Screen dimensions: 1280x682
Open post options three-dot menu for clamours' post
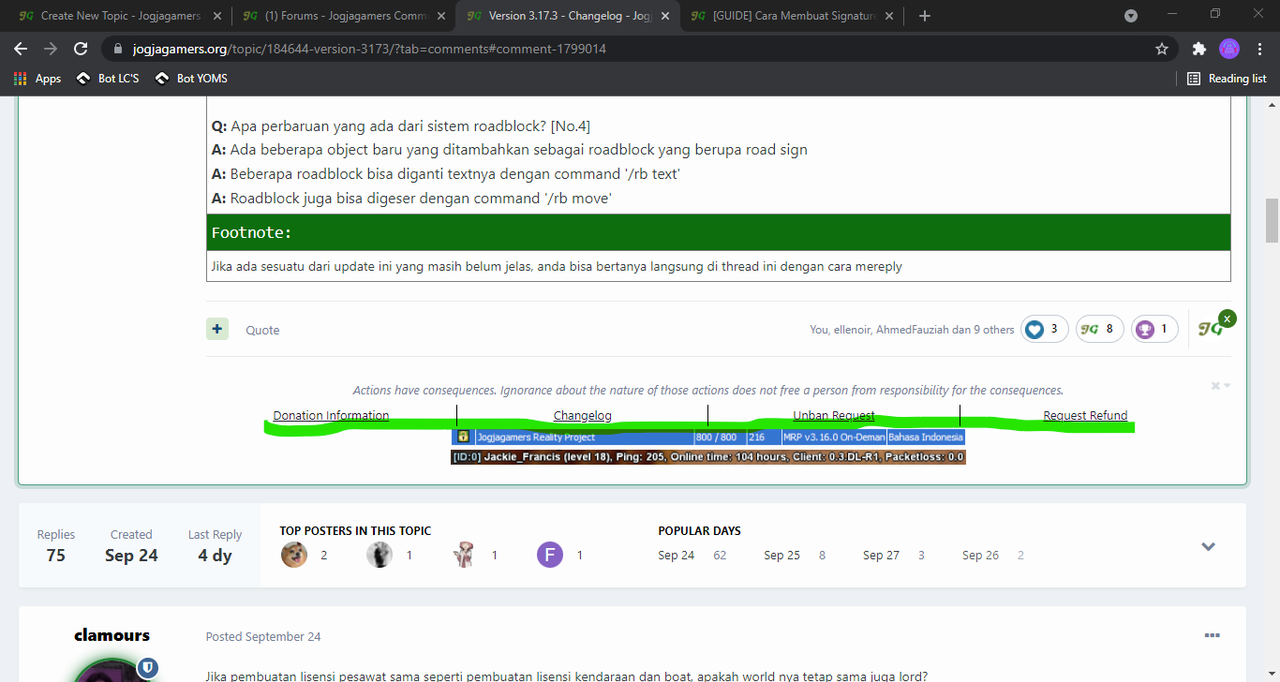(x=1212, y=635)
